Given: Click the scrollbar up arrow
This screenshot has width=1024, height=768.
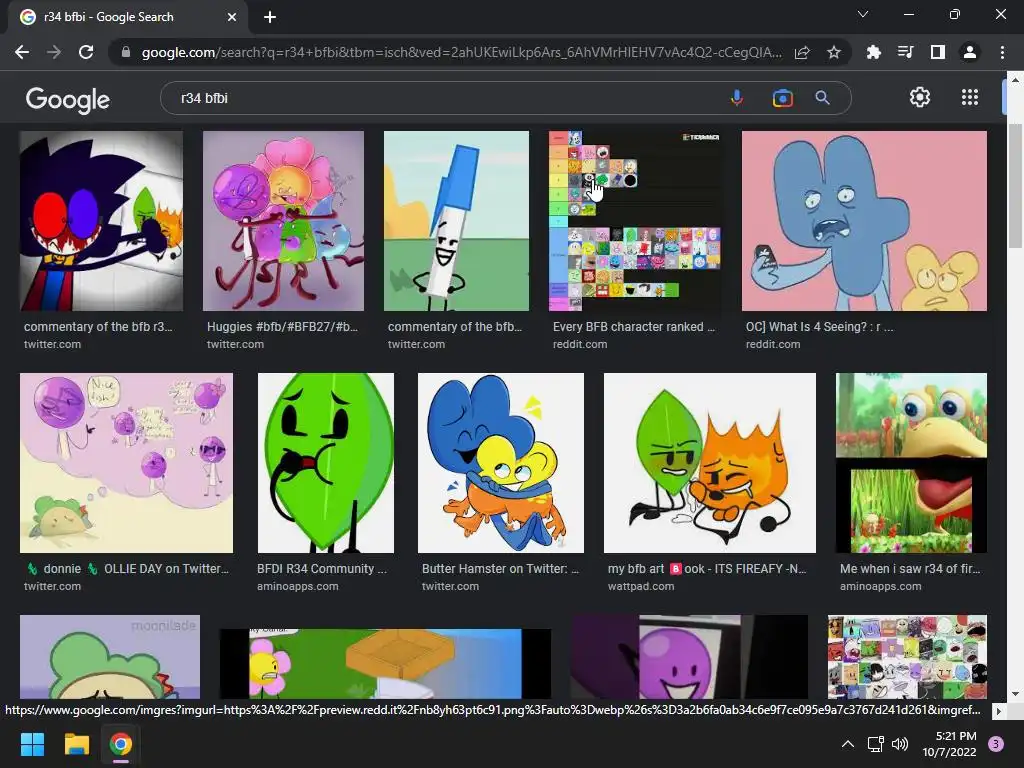Looking at the screenshot, I should tap(1015, 80).
